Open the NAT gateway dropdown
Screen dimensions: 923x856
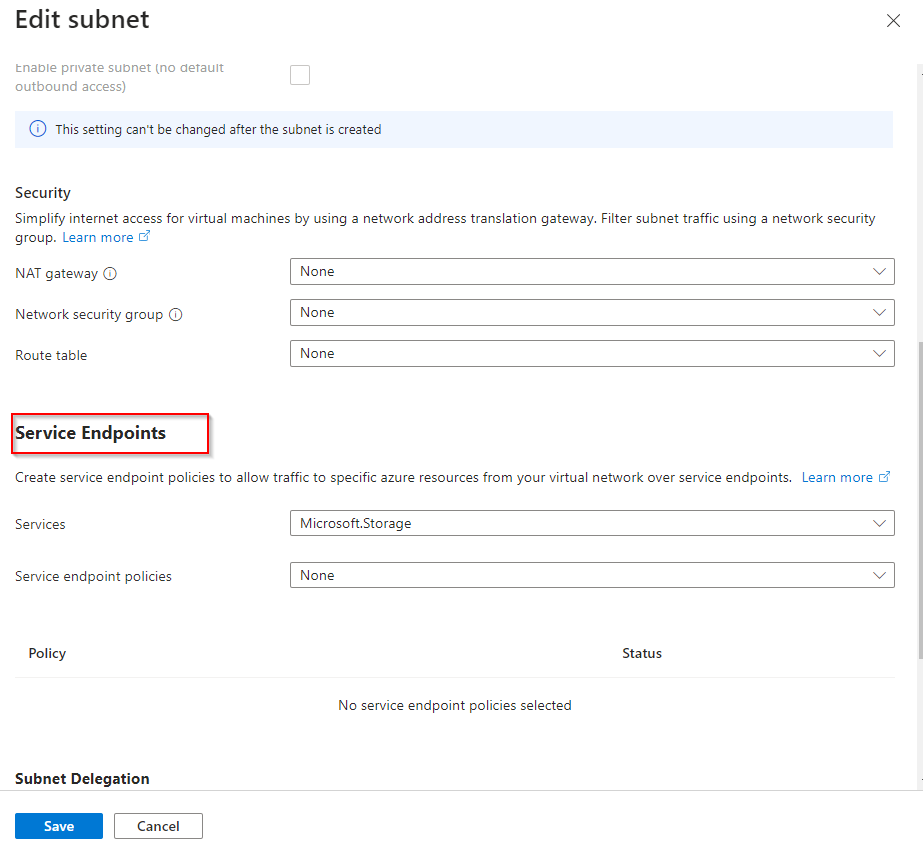click(x=592, y=272)
